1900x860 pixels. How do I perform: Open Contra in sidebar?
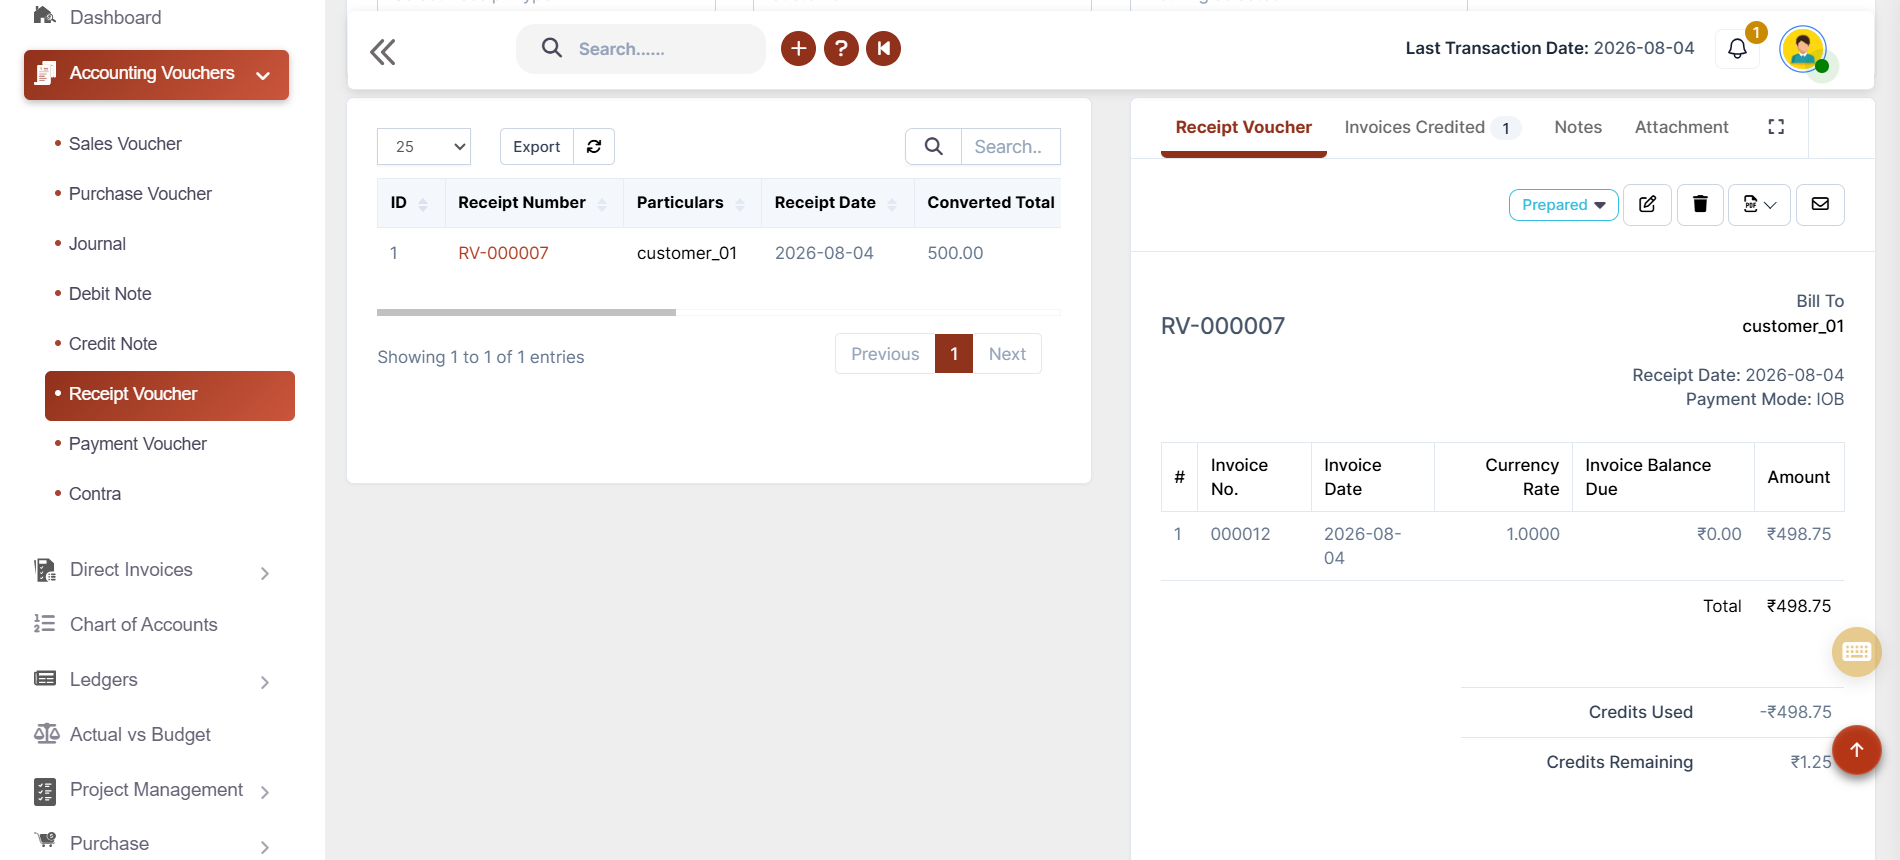(x=95, y=494)
